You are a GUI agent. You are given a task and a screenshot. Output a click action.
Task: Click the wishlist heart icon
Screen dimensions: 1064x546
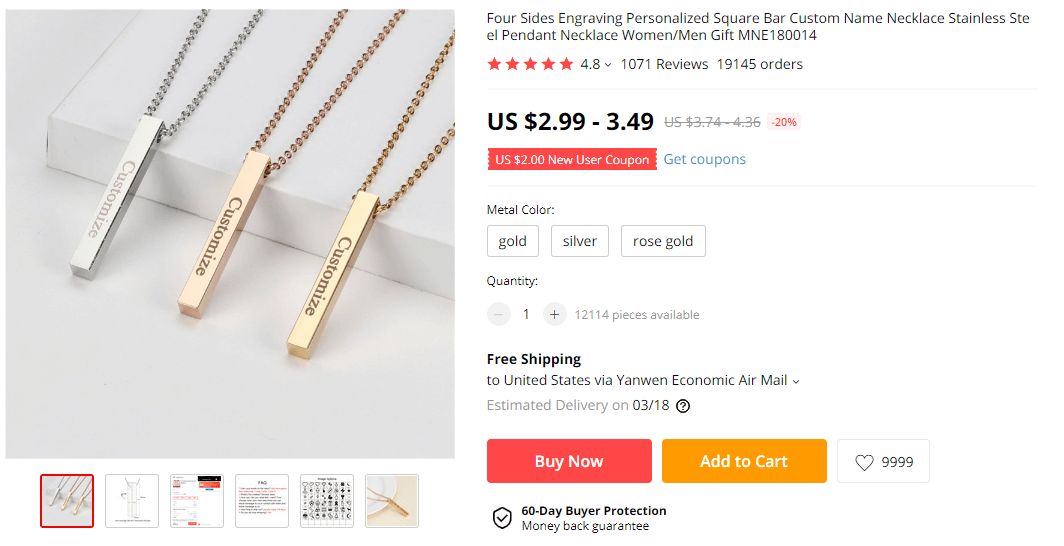pyautogui.click(x=864, y=462)
